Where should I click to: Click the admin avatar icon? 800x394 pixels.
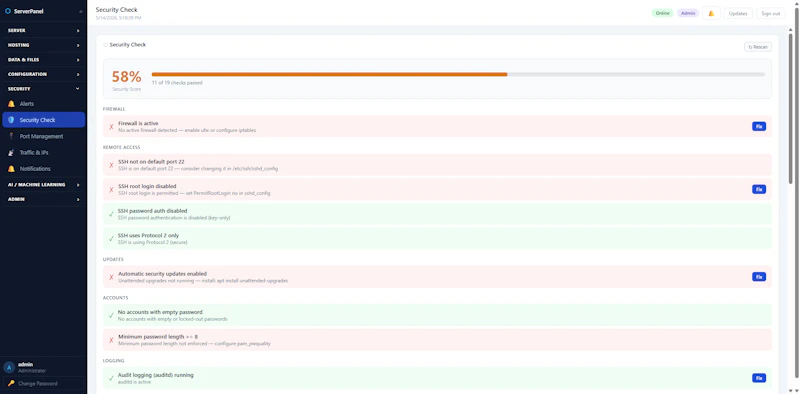coord(9,367)
